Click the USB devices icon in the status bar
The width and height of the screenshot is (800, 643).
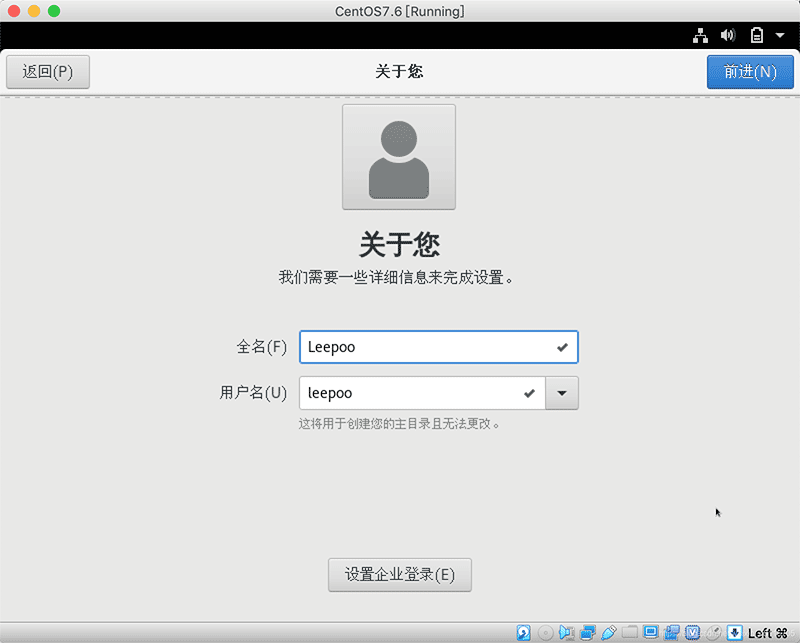pyautogui.click(x=607, y=632)
